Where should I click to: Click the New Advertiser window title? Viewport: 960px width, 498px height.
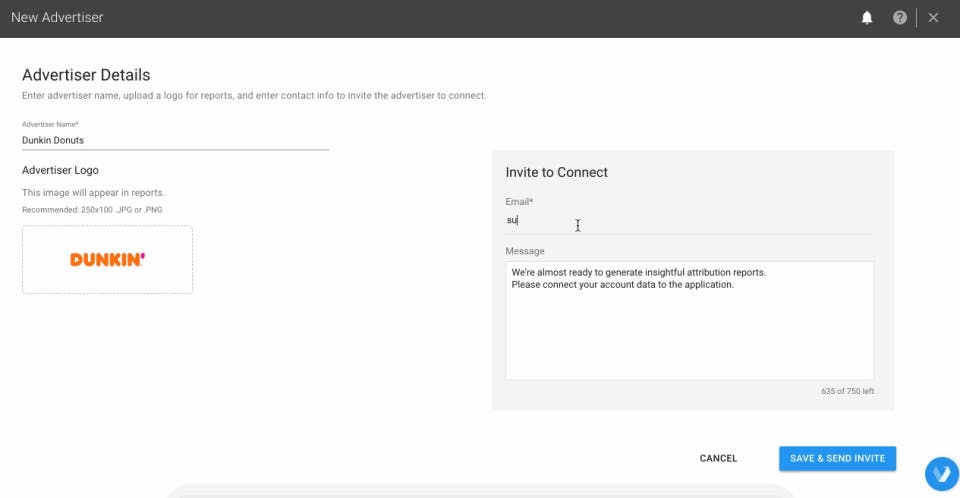(57, 18)
